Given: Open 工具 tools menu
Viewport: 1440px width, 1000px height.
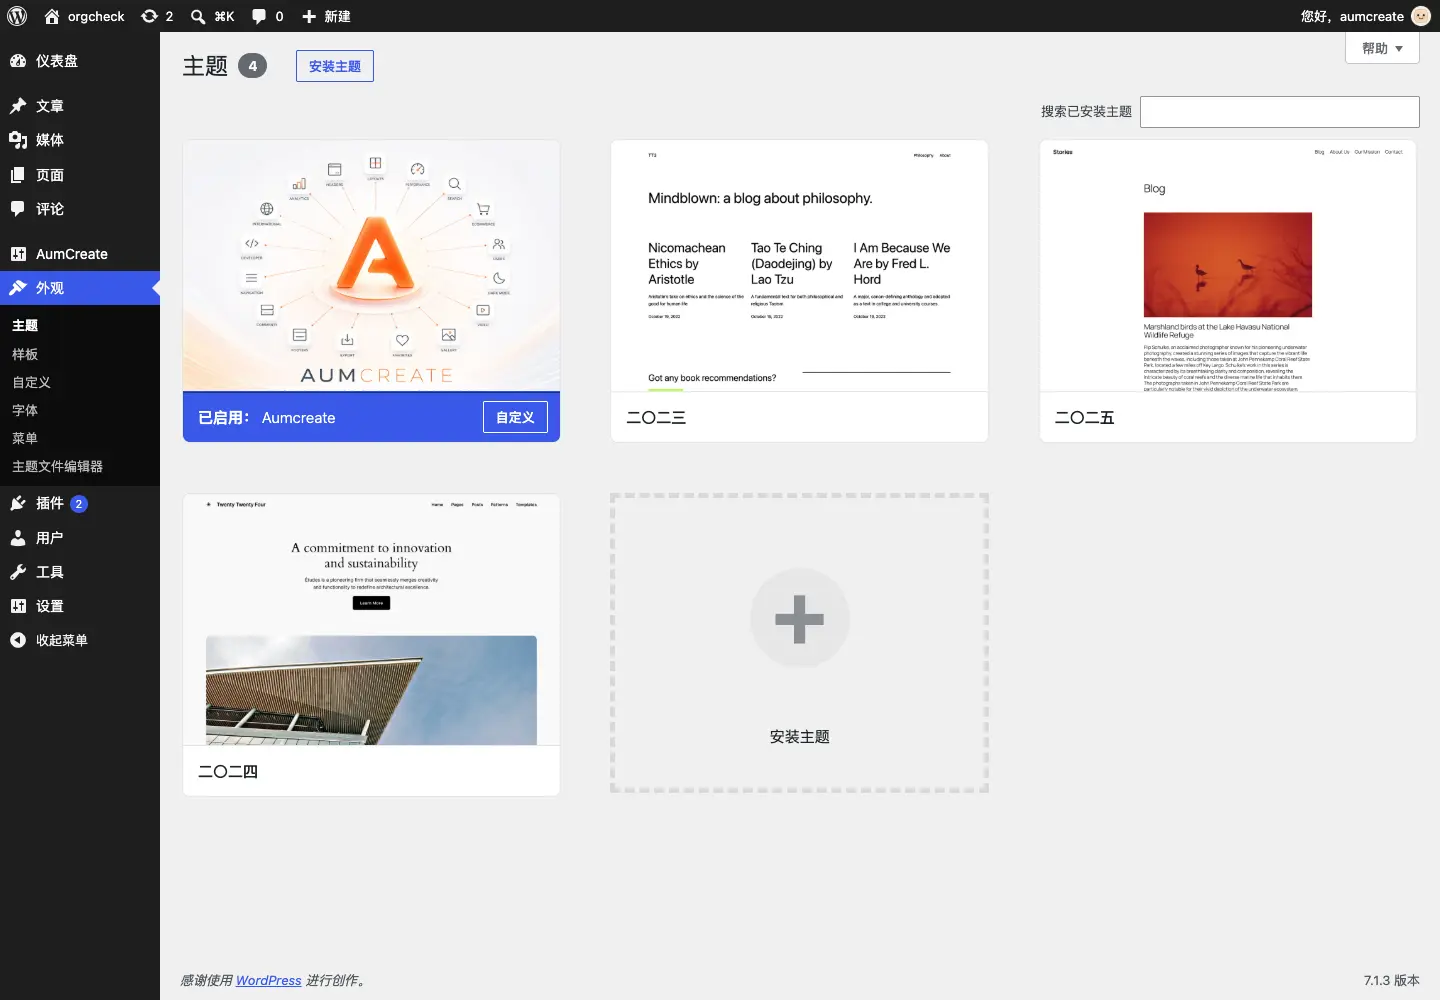Looking at the screenshot, I should click(x=80, y=572).
